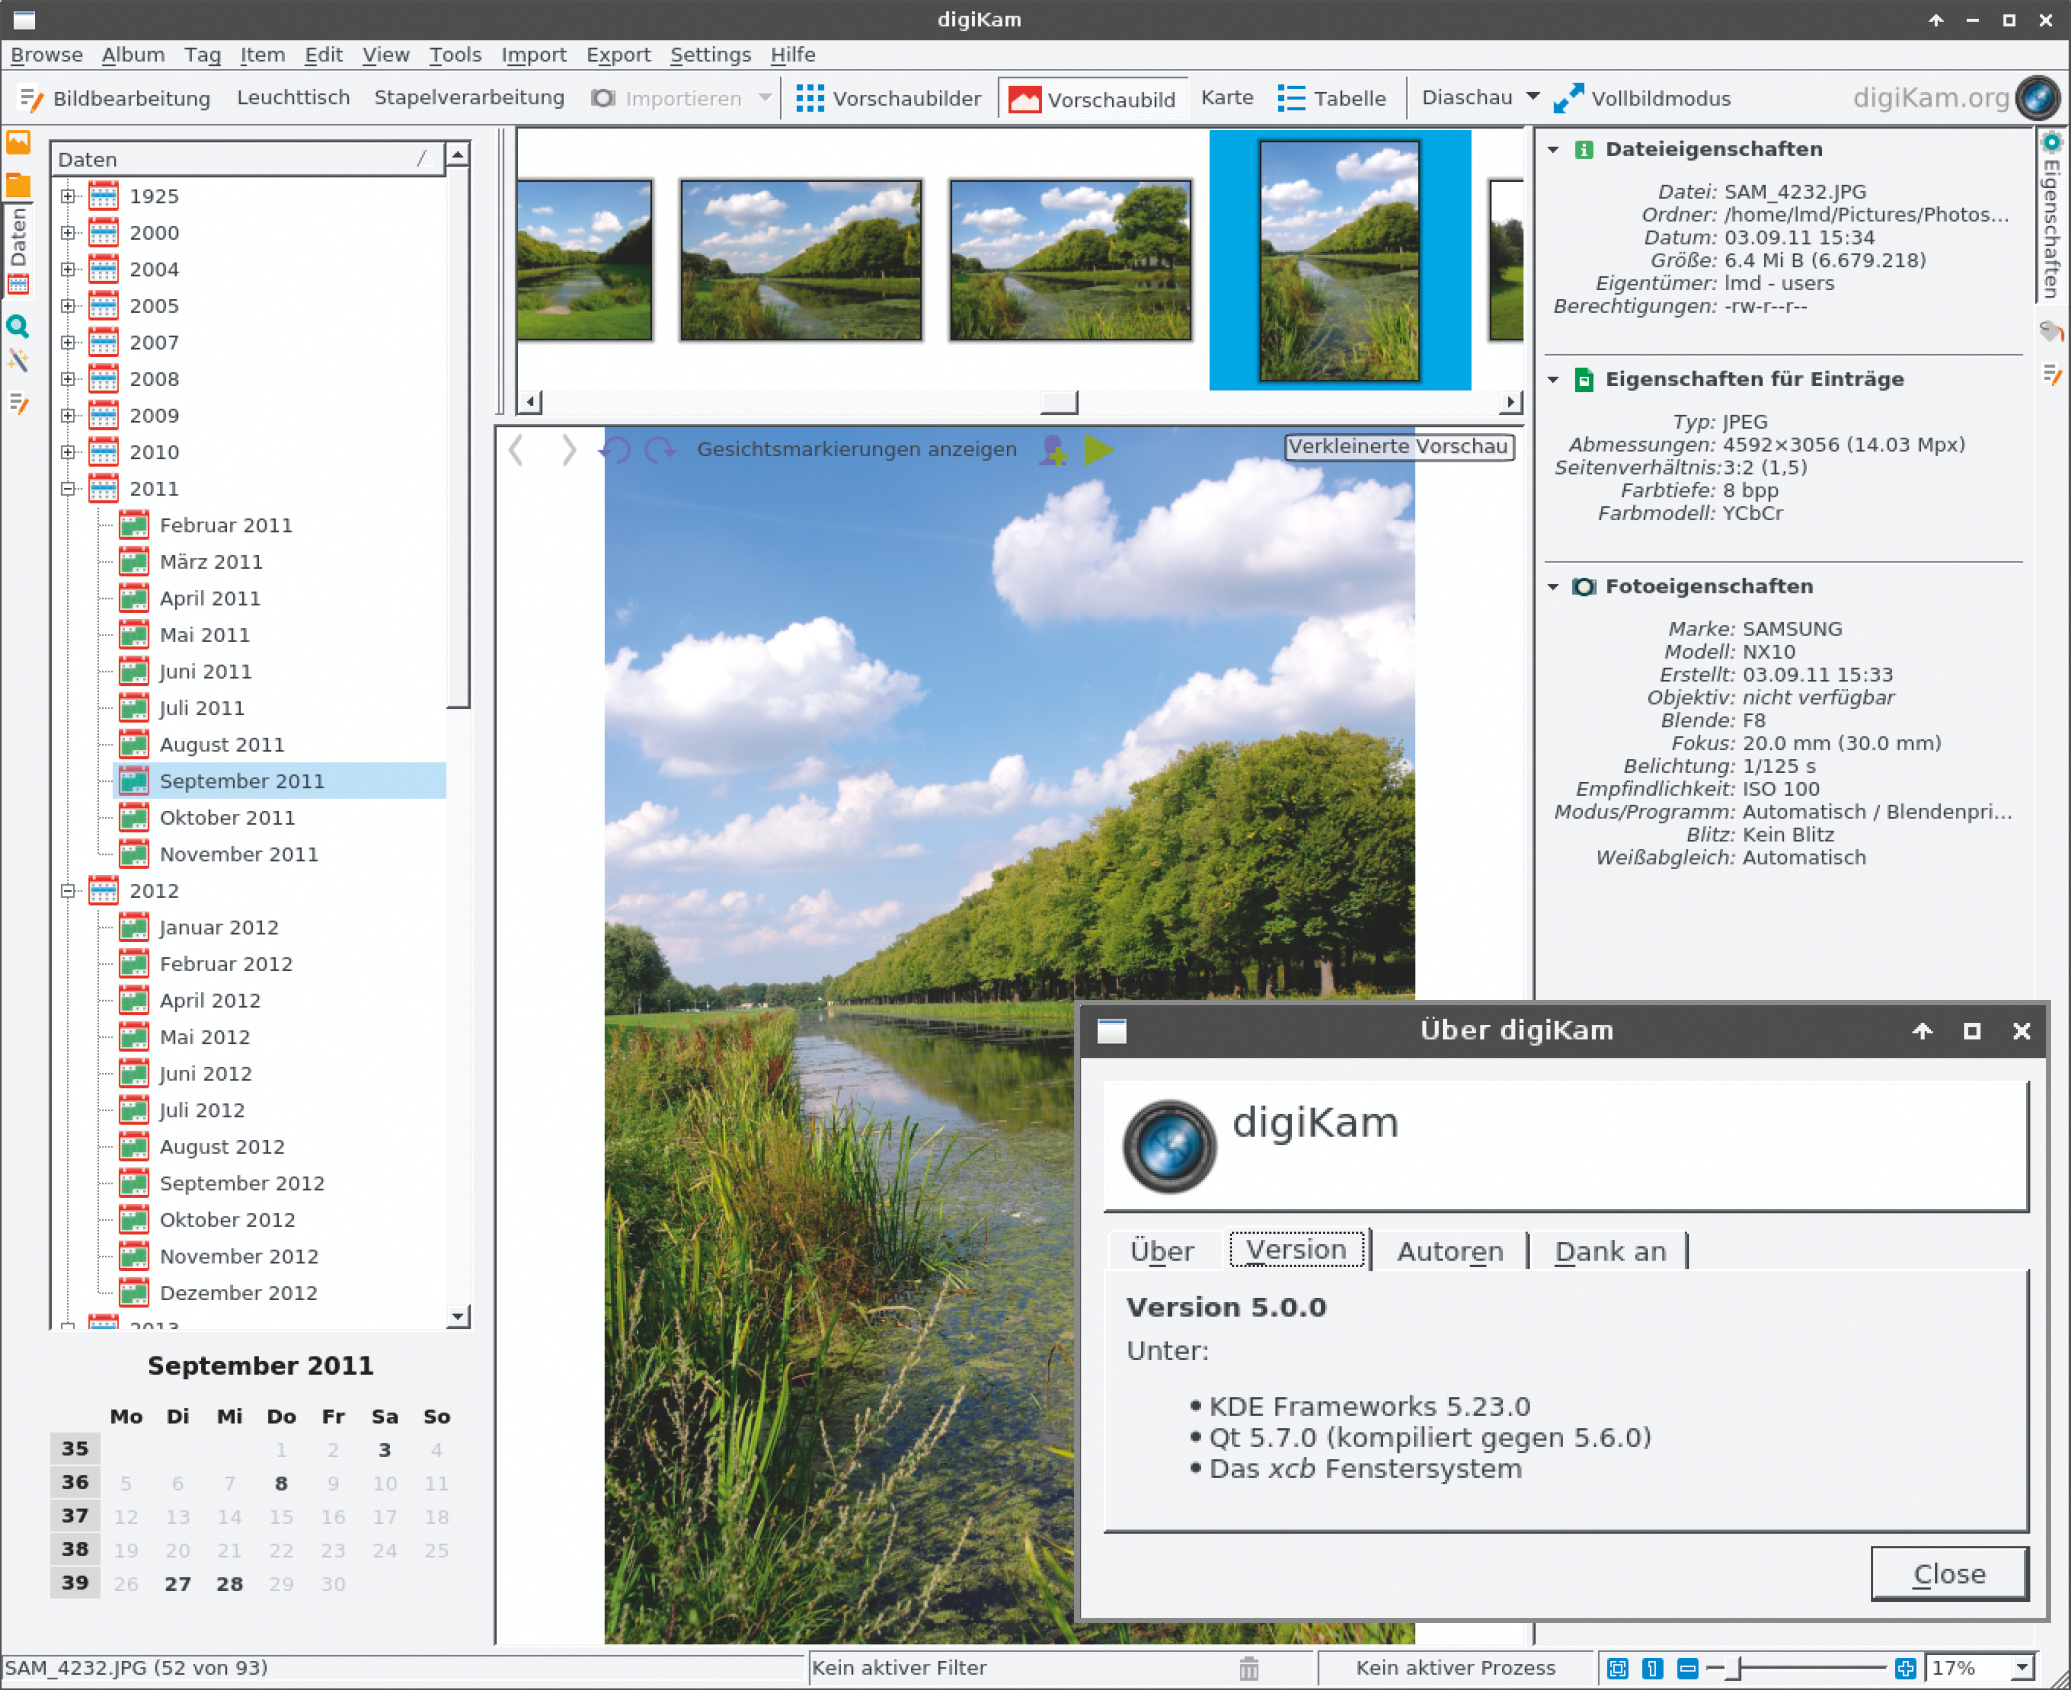The image size is (2071, 1690).
Task: Click the fuzzy search wand sidebar icon
Action: 18,361
